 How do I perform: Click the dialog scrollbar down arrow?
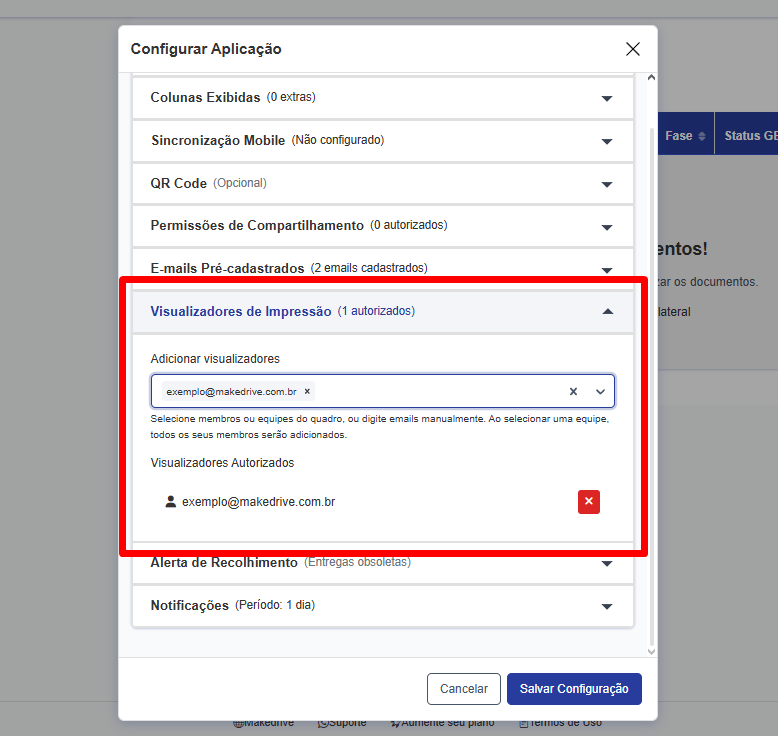(x=652, y=651)
